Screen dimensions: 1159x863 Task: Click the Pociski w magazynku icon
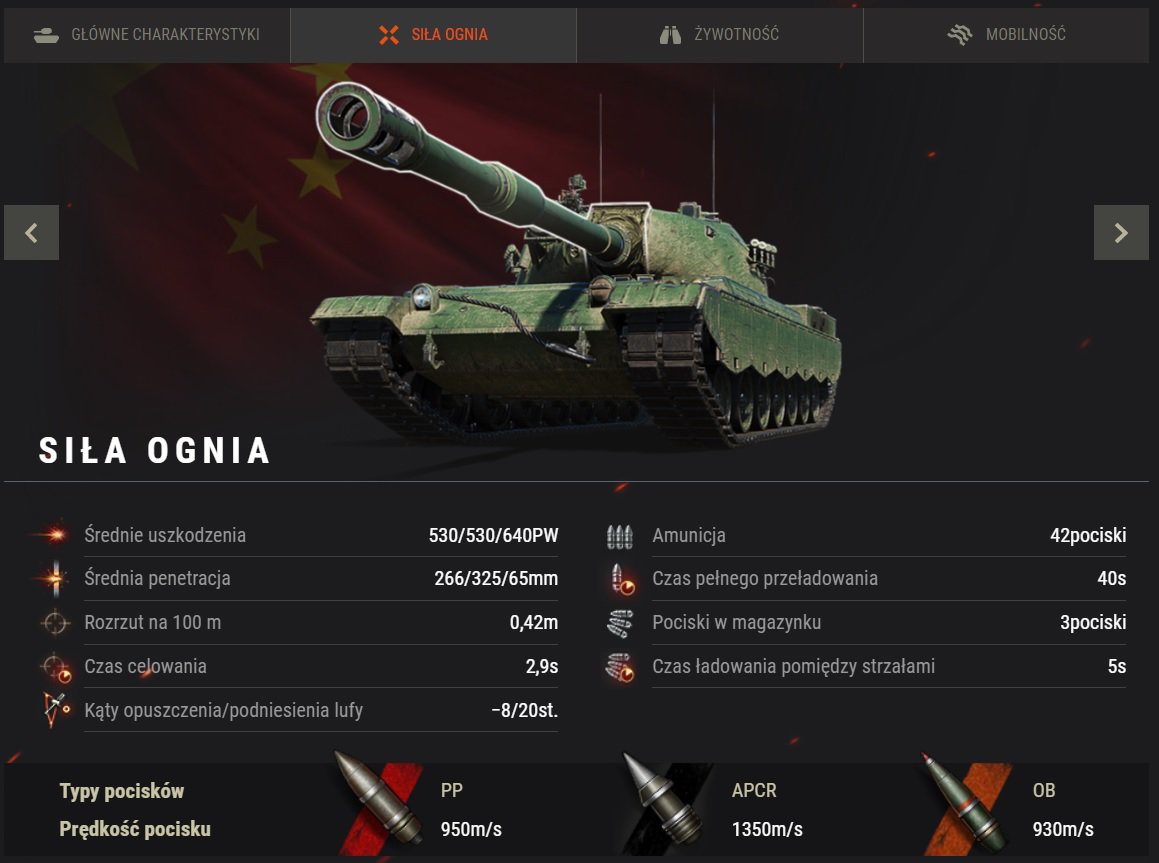[x=619, y=624]
